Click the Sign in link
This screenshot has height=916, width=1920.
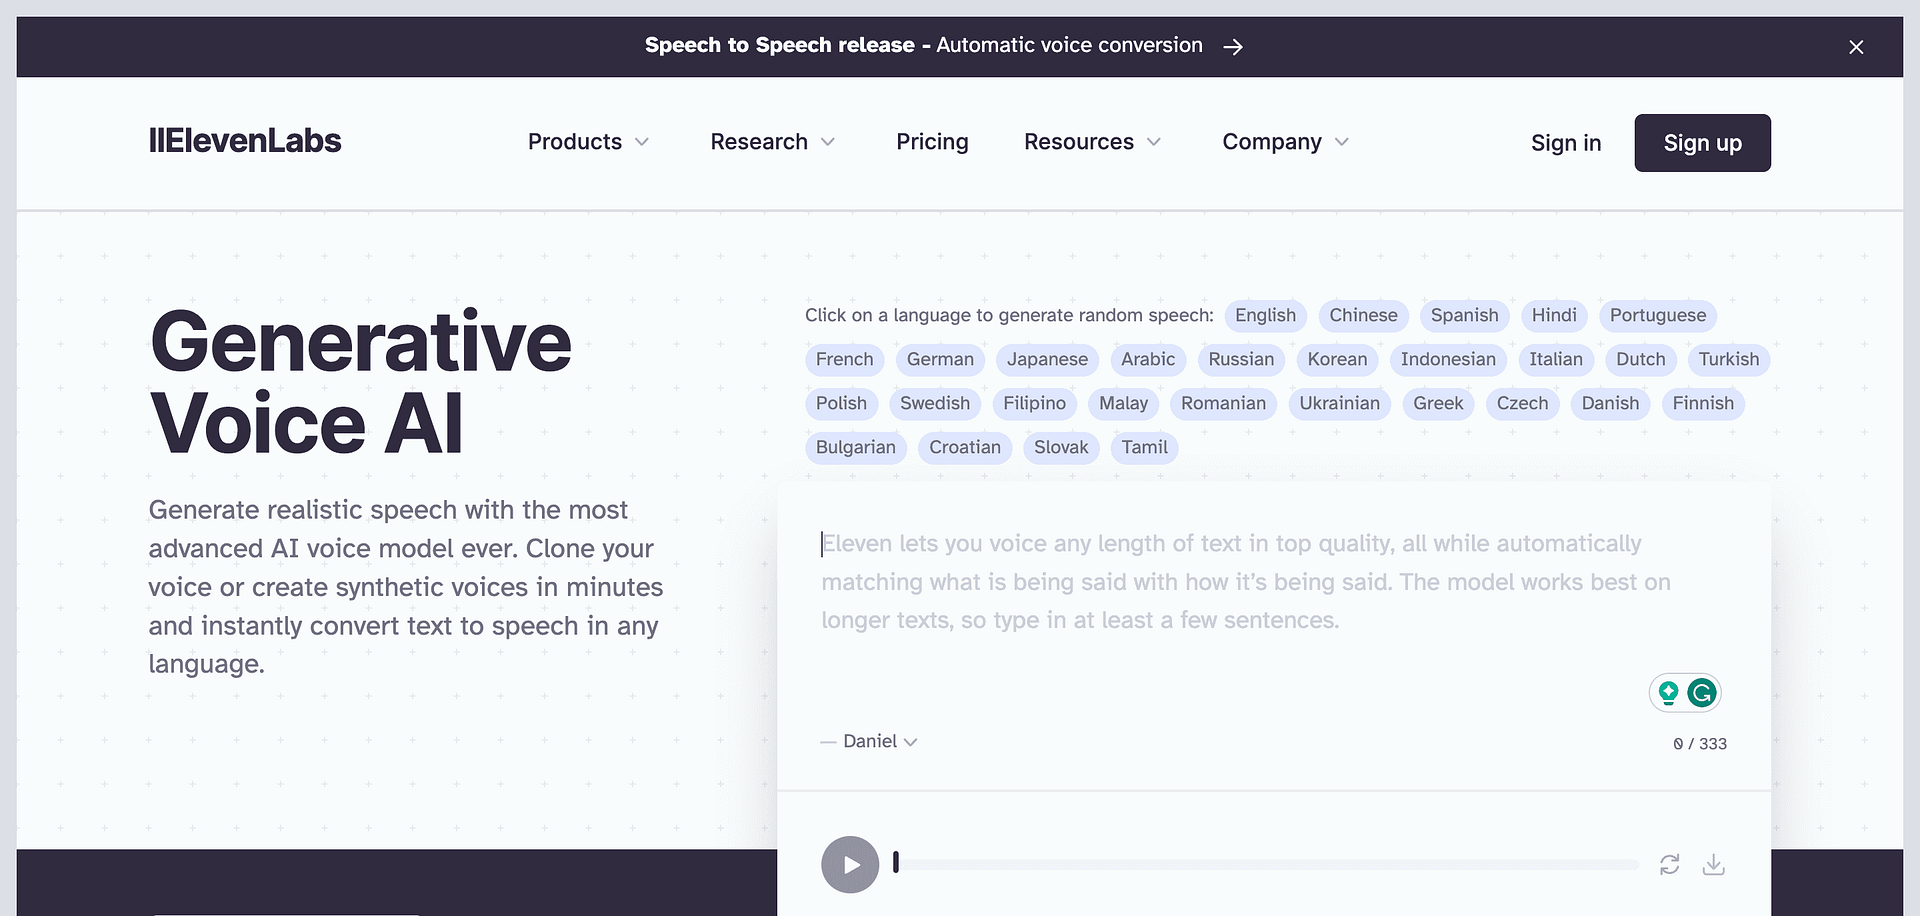pyautogui.click(x=1566, y=143)
